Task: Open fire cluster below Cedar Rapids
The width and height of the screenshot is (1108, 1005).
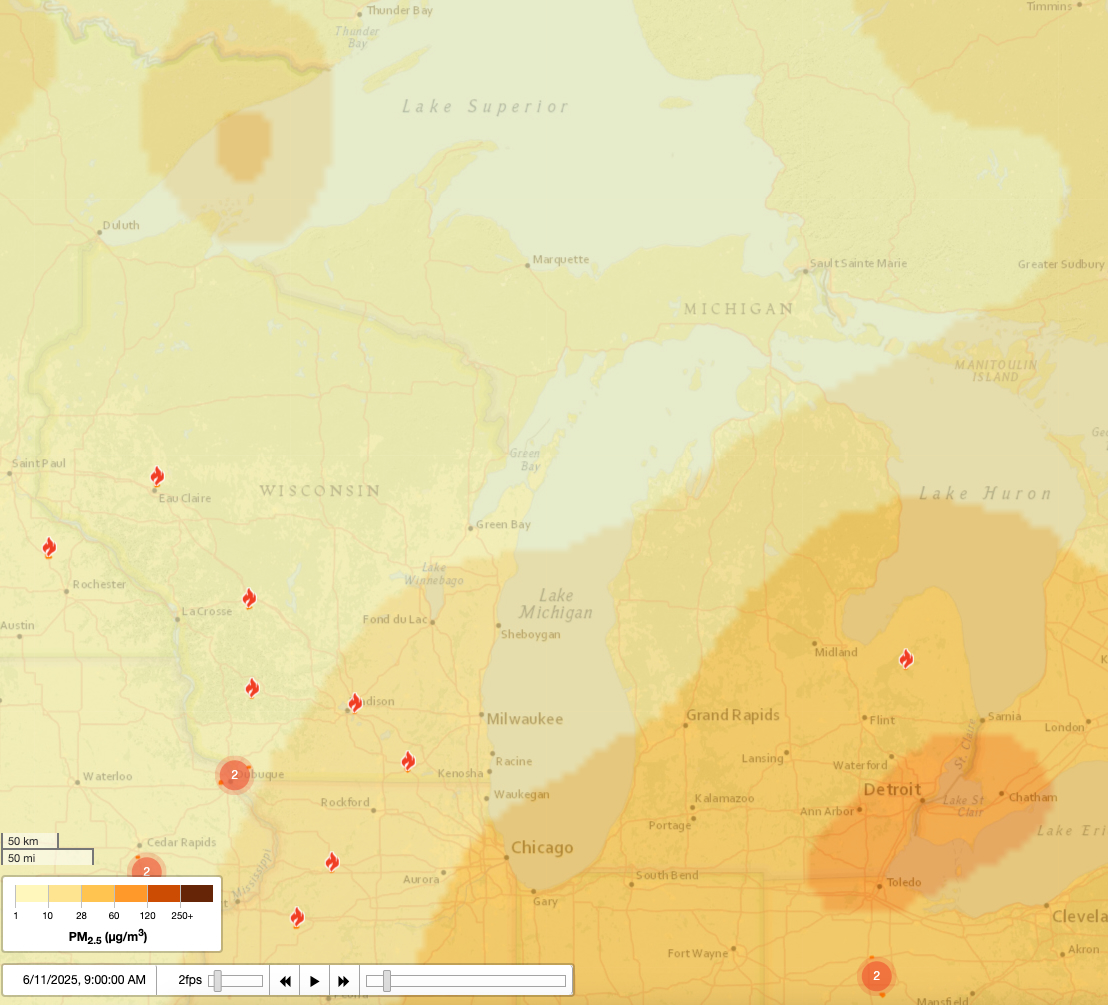Action: [x=147, y=871]
